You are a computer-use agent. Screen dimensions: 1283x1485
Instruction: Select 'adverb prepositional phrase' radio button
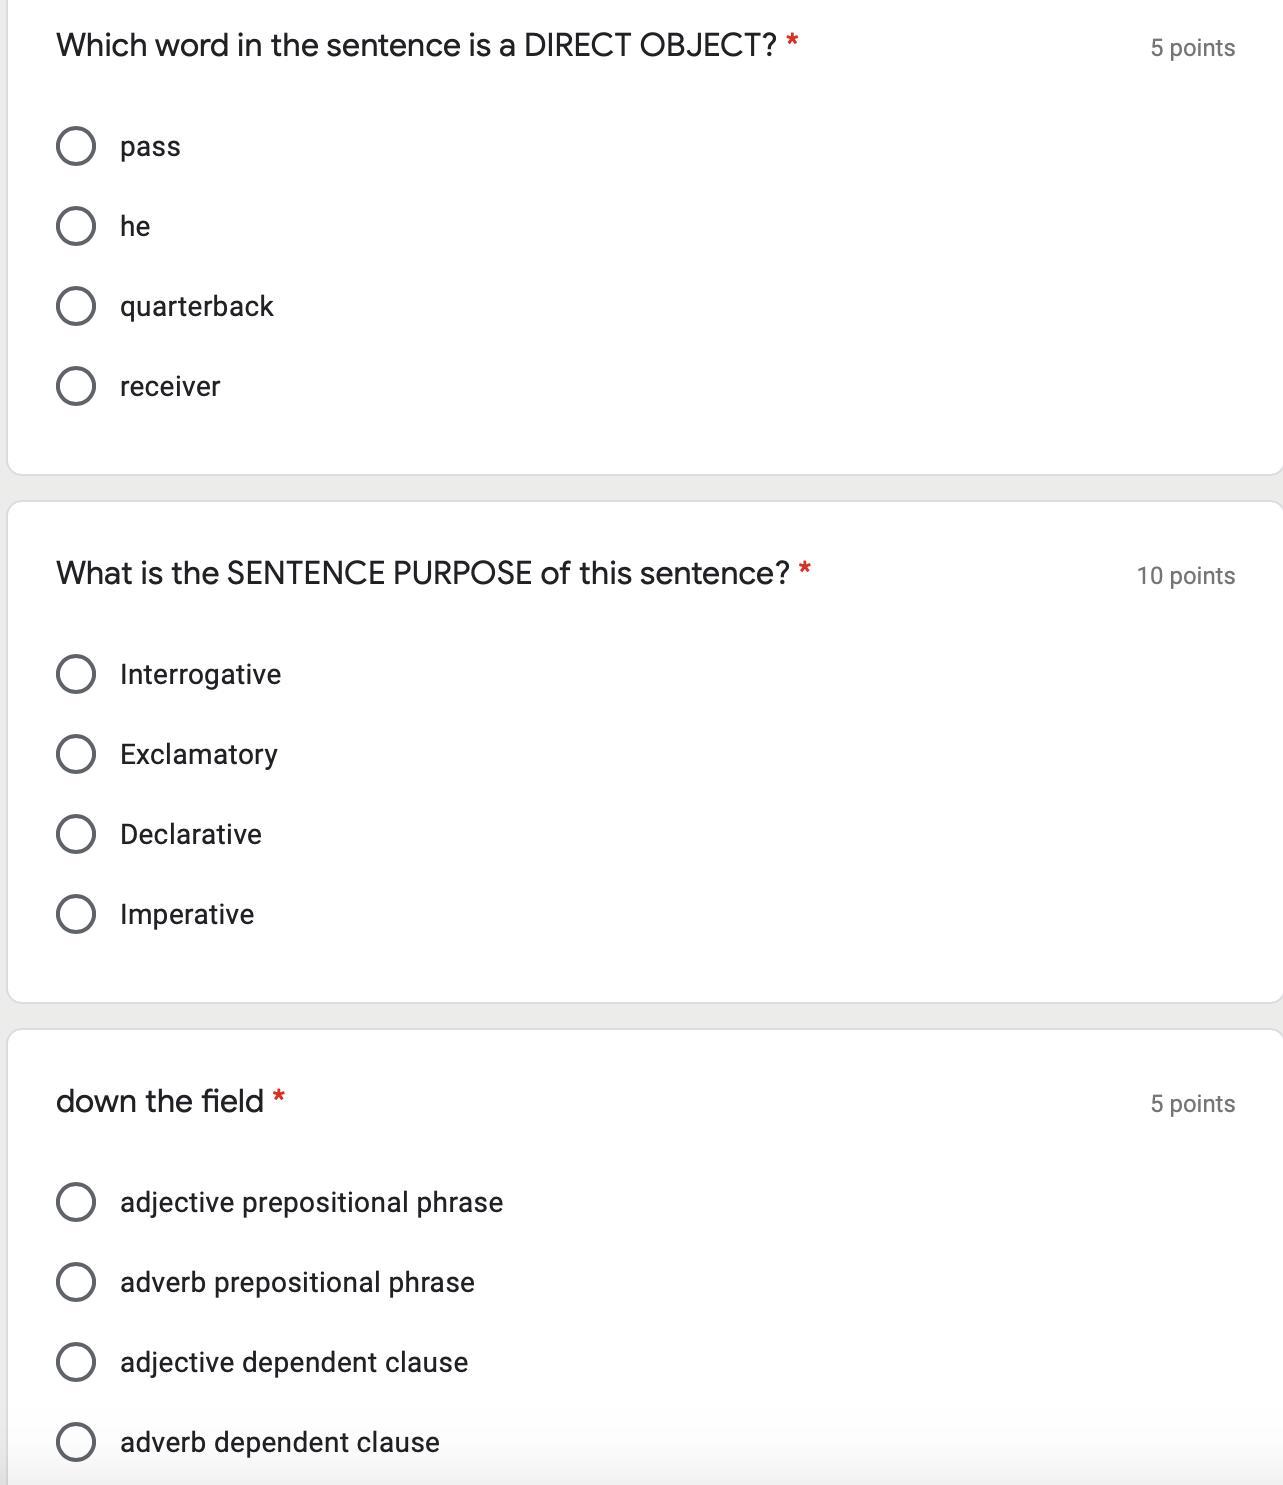click(x=76, y=1282)
